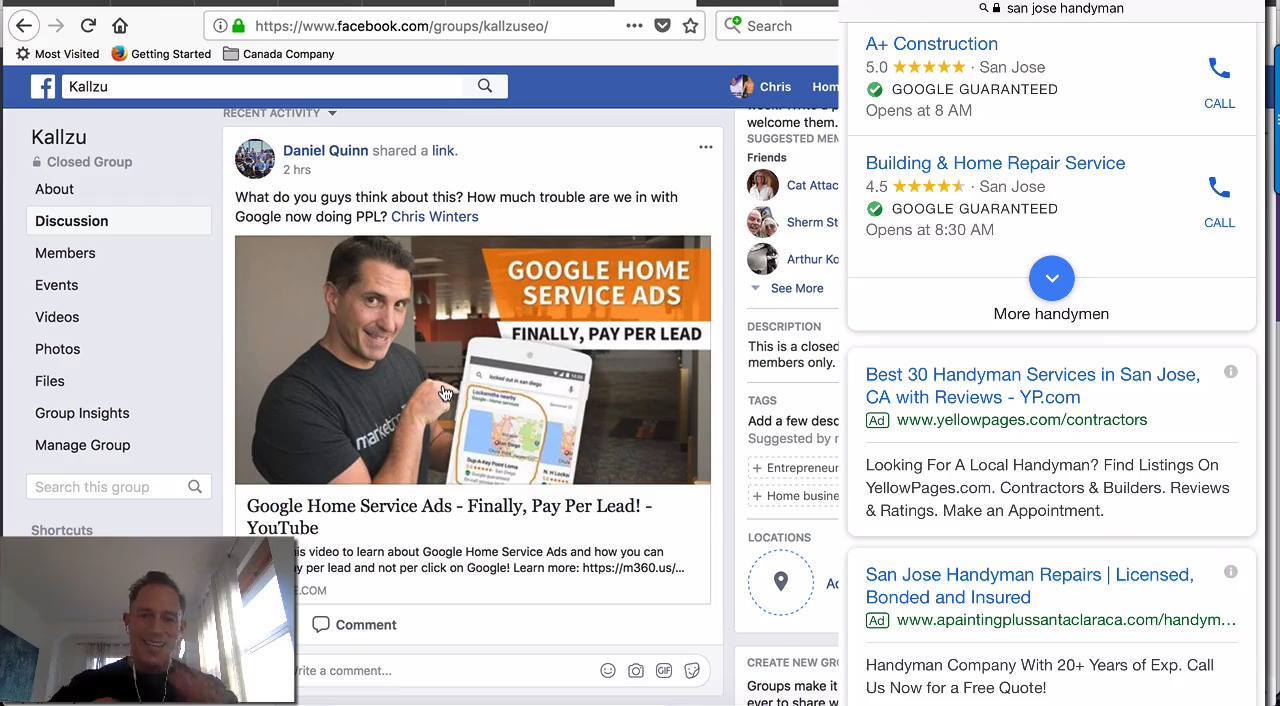Reload the page with the refresh icon
Viewport: 1280px width, 706px height.
(x=88, y=25)
